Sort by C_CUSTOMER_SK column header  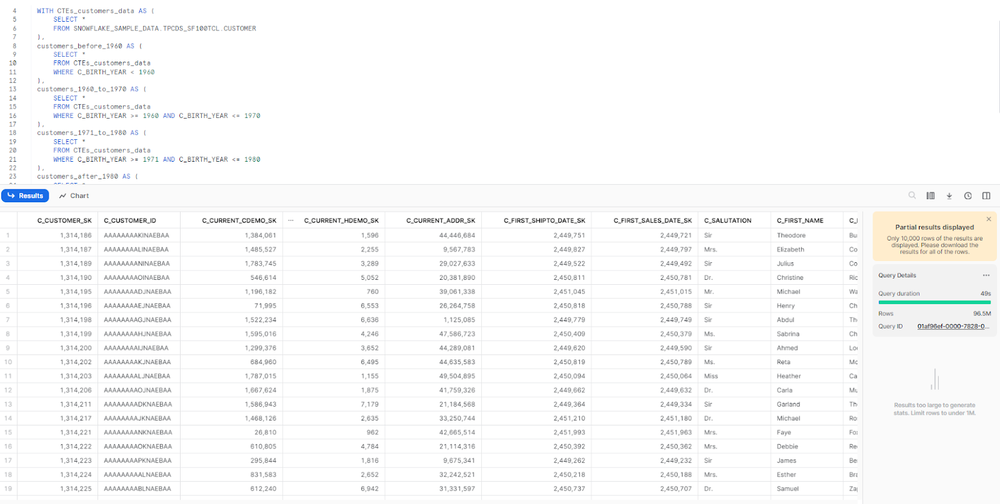tap(64, 221)
